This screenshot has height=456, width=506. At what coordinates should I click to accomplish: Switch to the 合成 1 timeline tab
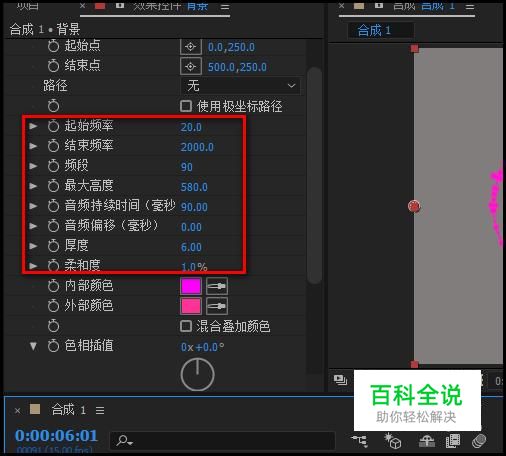point(69,410)
